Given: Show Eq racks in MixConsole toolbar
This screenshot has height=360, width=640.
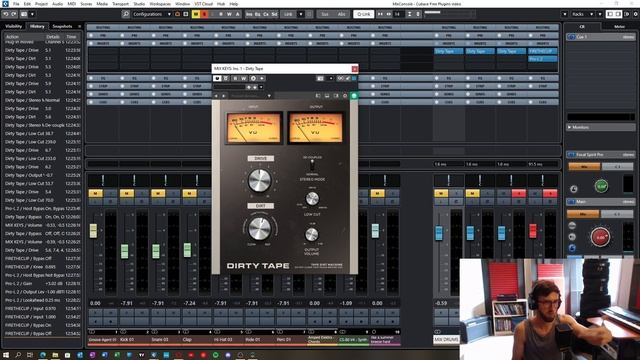Looking at the screenshot, I should [257, 14].
